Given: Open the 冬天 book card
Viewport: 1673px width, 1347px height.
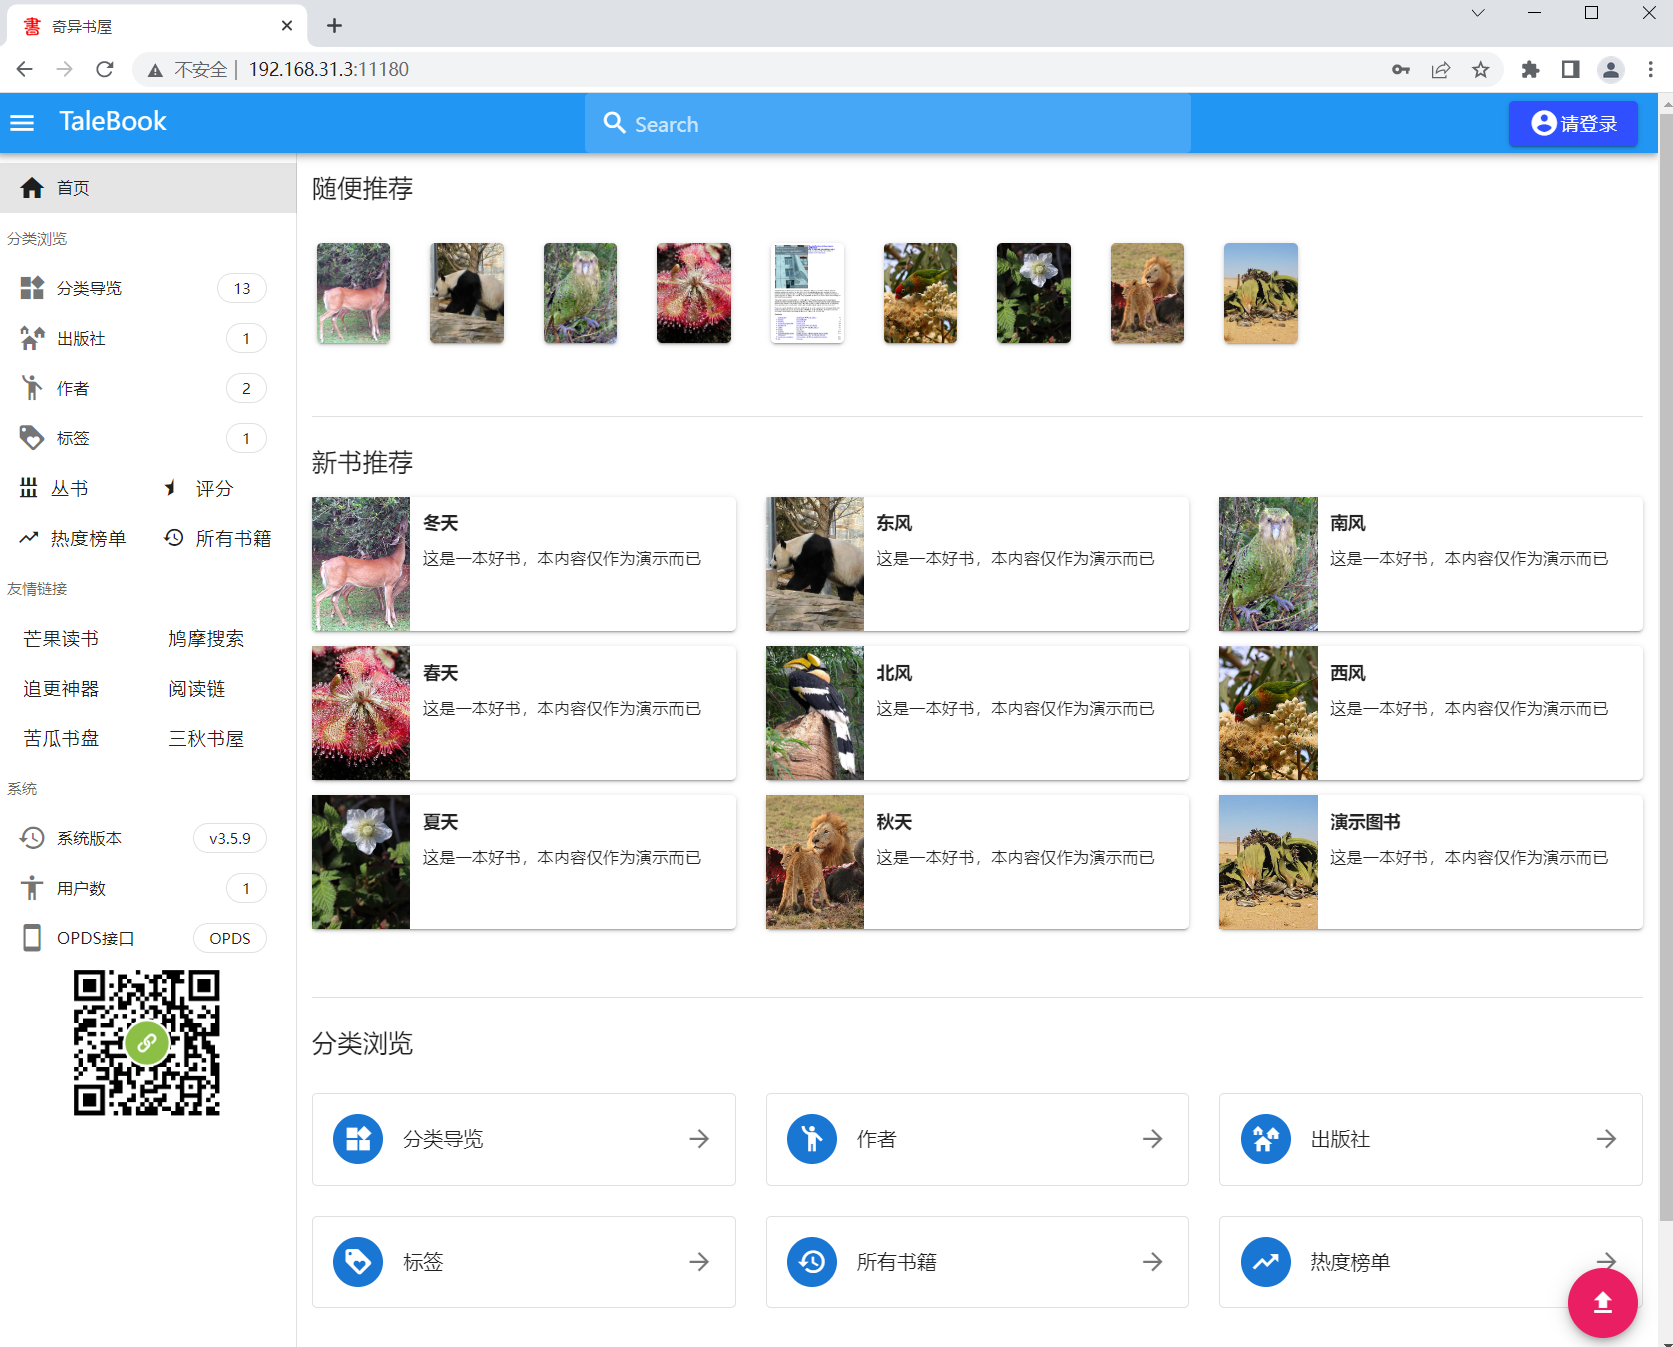Looking at the screenshot, I should [x=524, y=564].
